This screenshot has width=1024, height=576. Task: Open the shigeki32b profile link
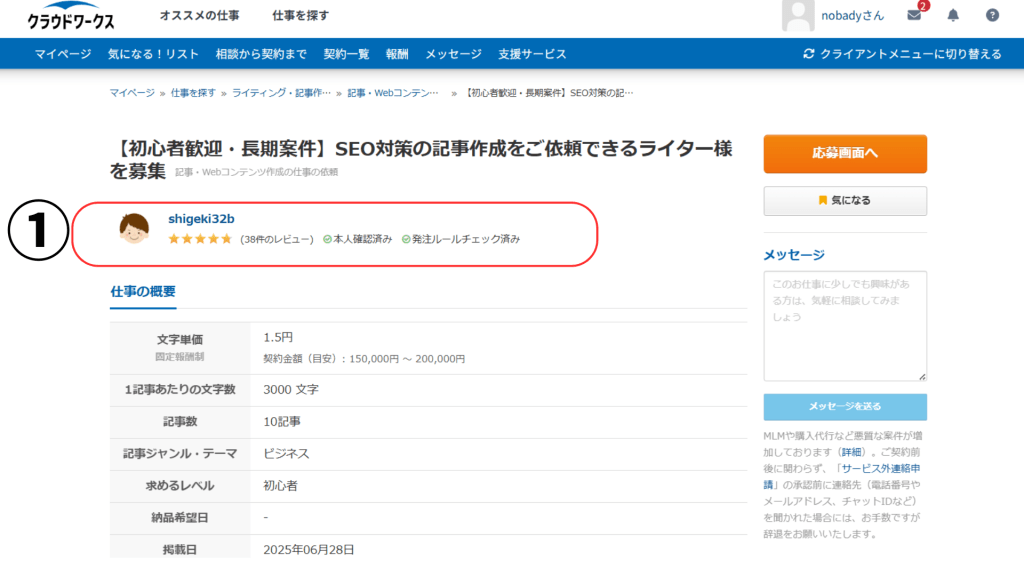pos(201,219)
